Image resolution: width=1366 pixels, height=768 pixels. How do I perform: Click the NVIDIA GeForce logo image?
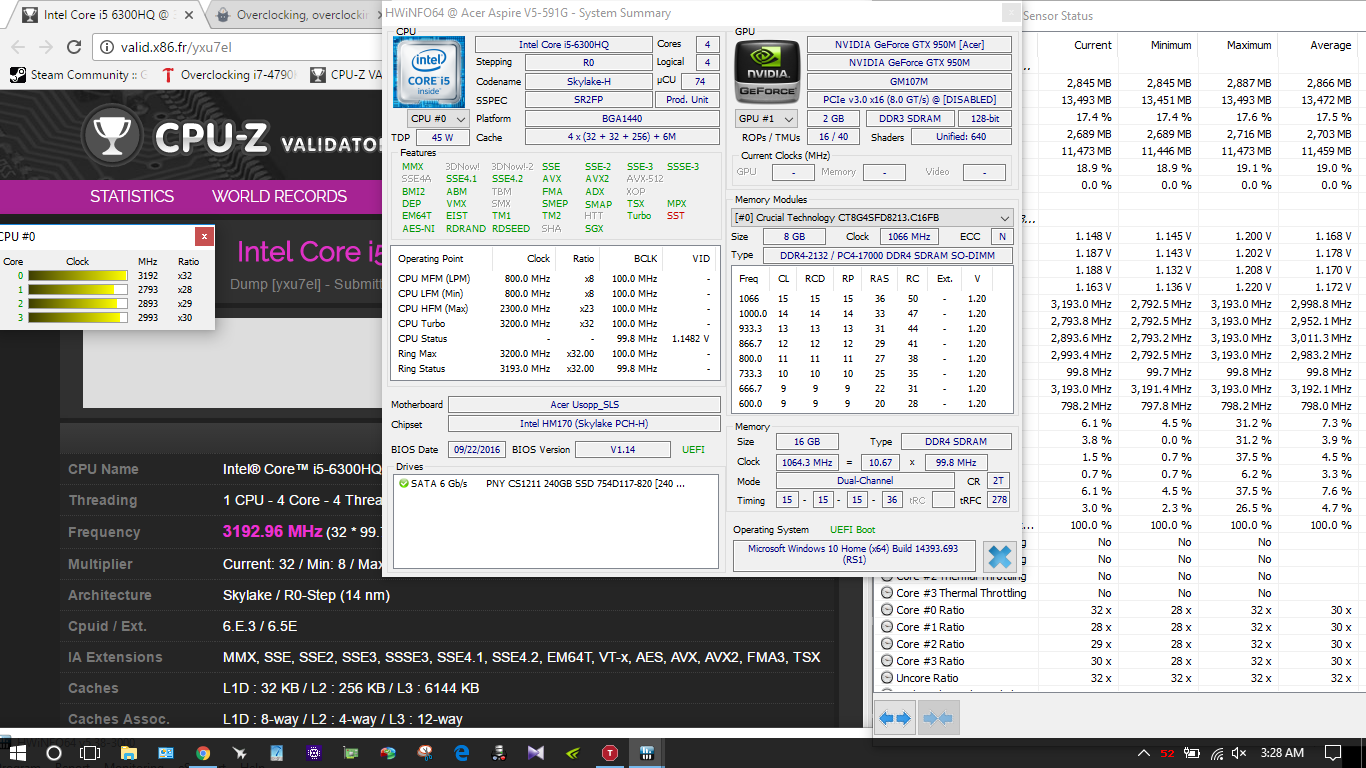click(767, 73)
